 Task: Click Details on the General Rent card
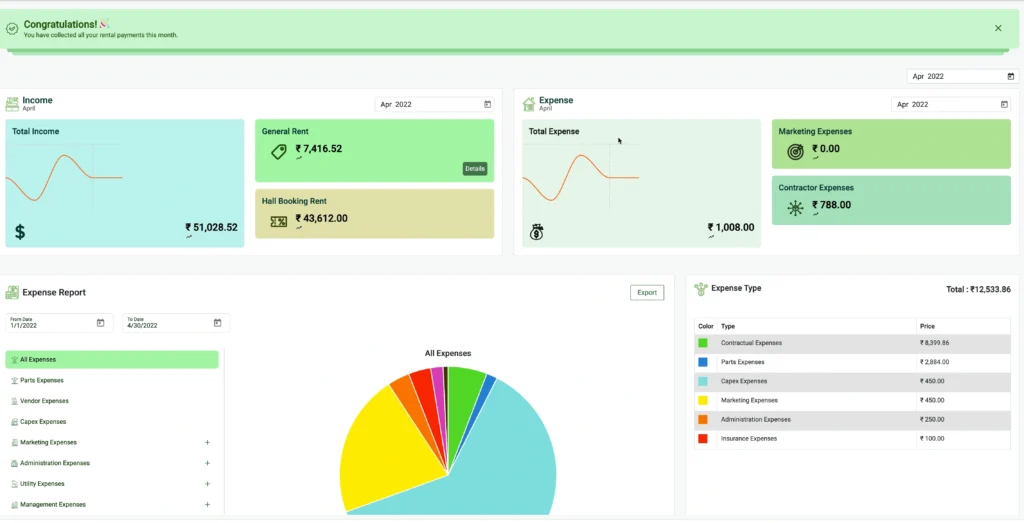tap(475, 168)
